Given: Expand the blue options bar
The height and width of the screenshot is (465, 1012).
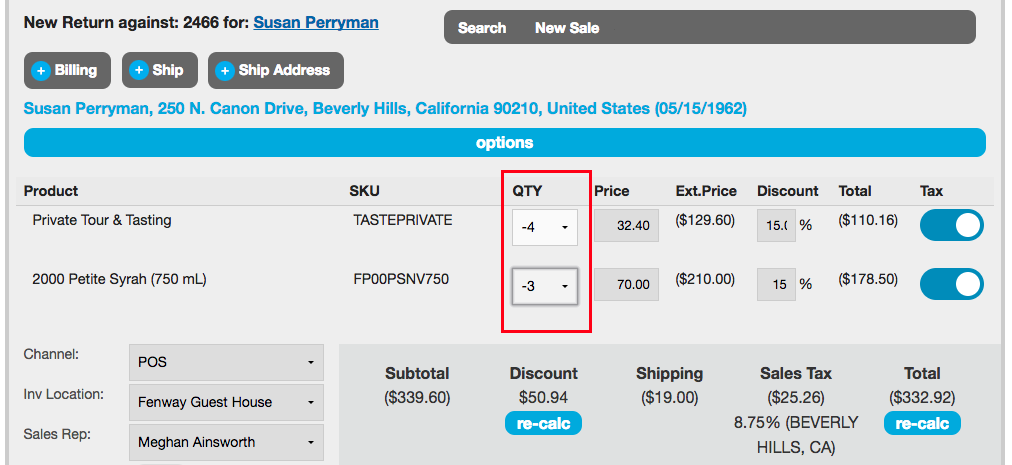Looking at the screenshot, I should pos(505,143).
